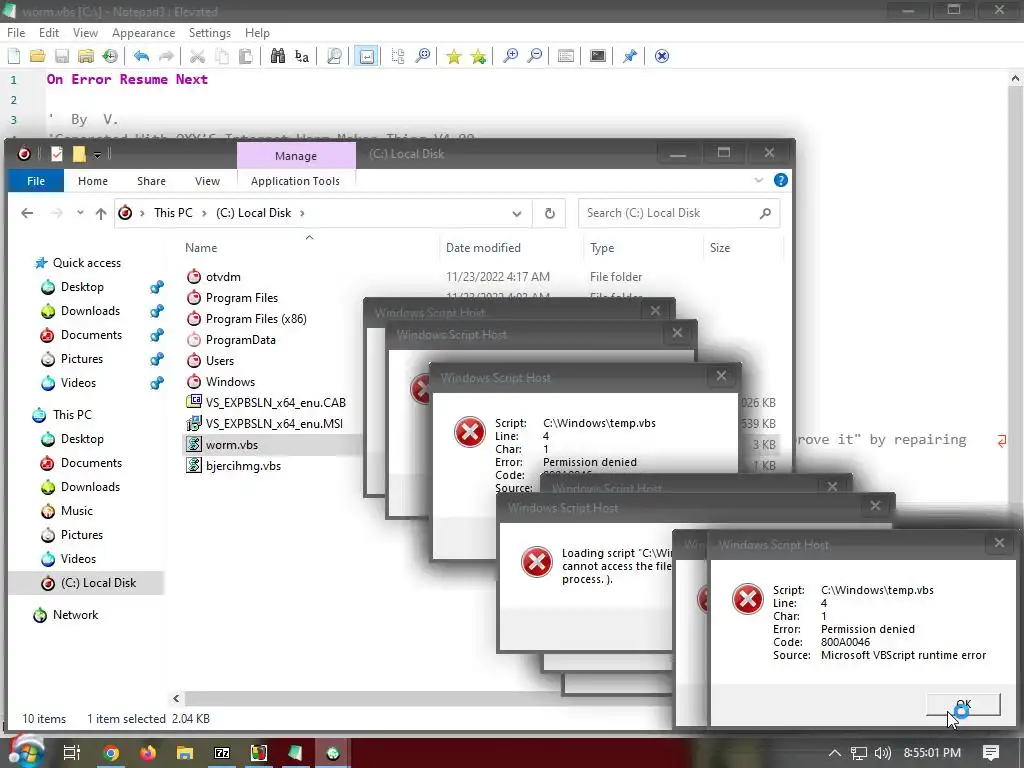The height and width of the screenshot is (768, 1024).
Task: Select the Share ribbon tab in Explorer
Action: coord(151,181)
